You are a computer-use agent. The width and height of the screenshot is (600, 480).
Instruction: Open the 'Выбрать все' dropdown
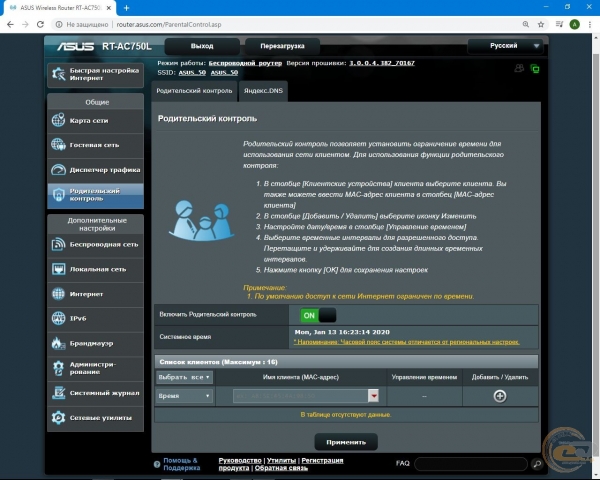pos(184,377)
